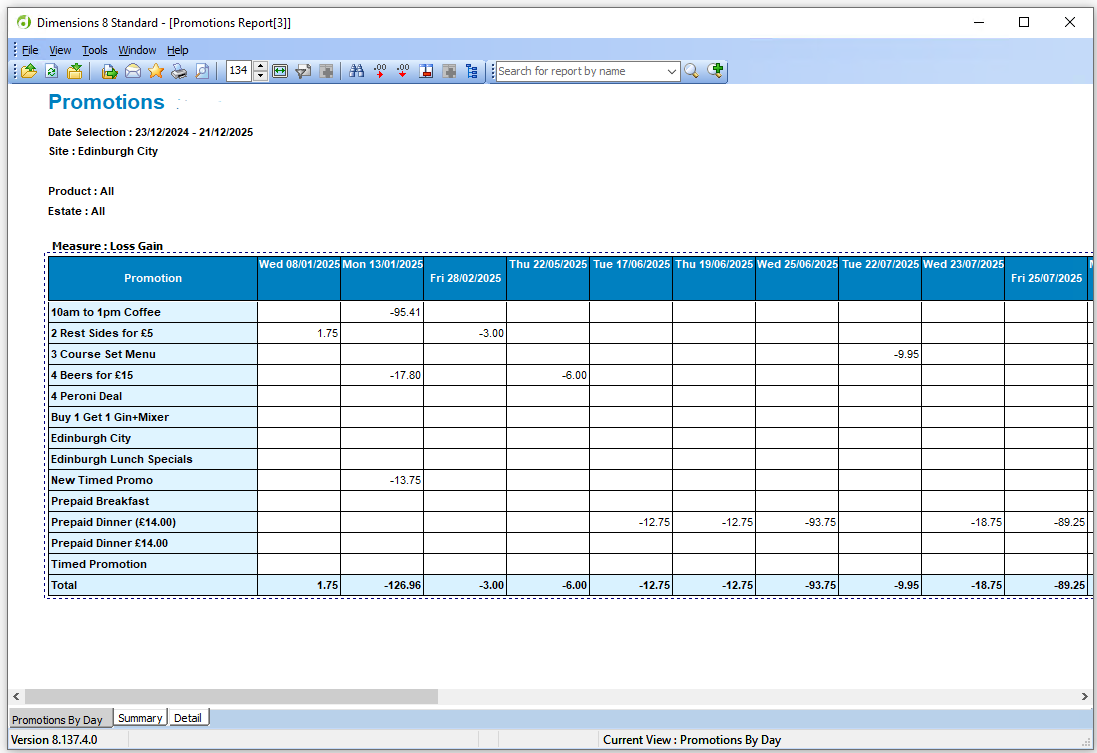The width and height of the screenshot is (1097, 753).
Task: Switch to the Detail tab
Action: pos(188,718)
